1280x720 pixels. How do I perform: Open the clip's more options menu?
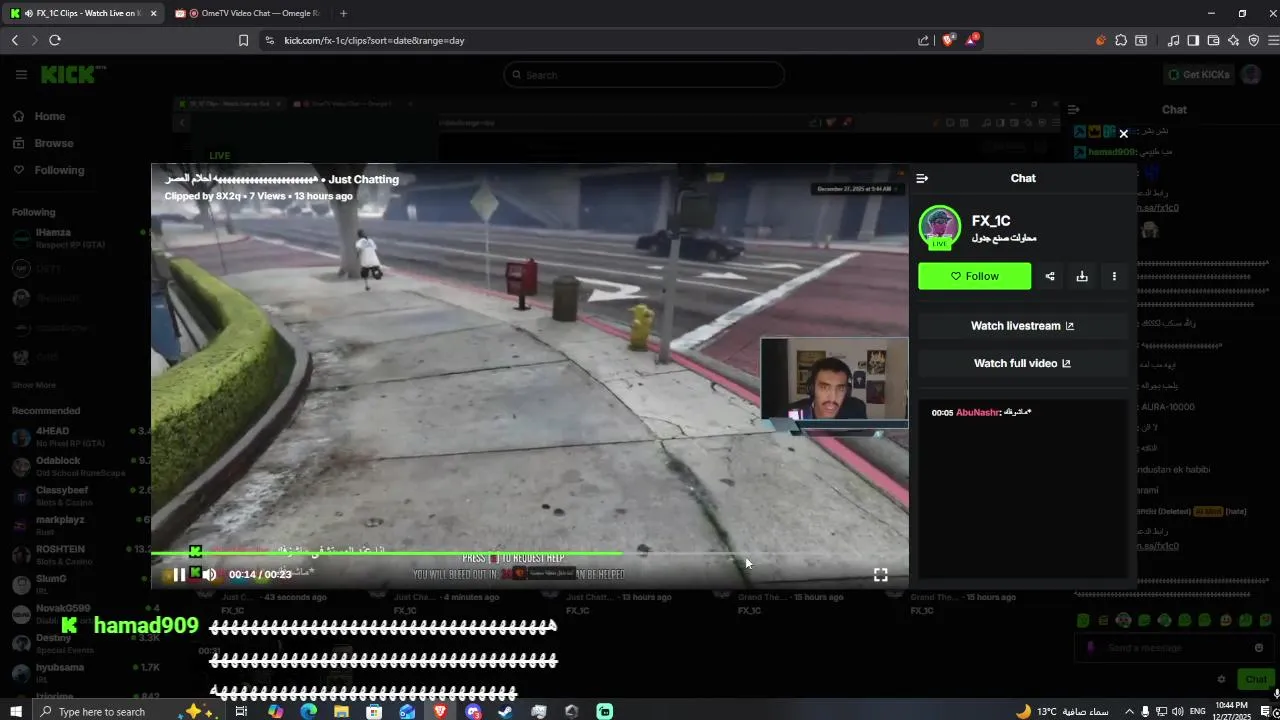[x=1114, y=276]
